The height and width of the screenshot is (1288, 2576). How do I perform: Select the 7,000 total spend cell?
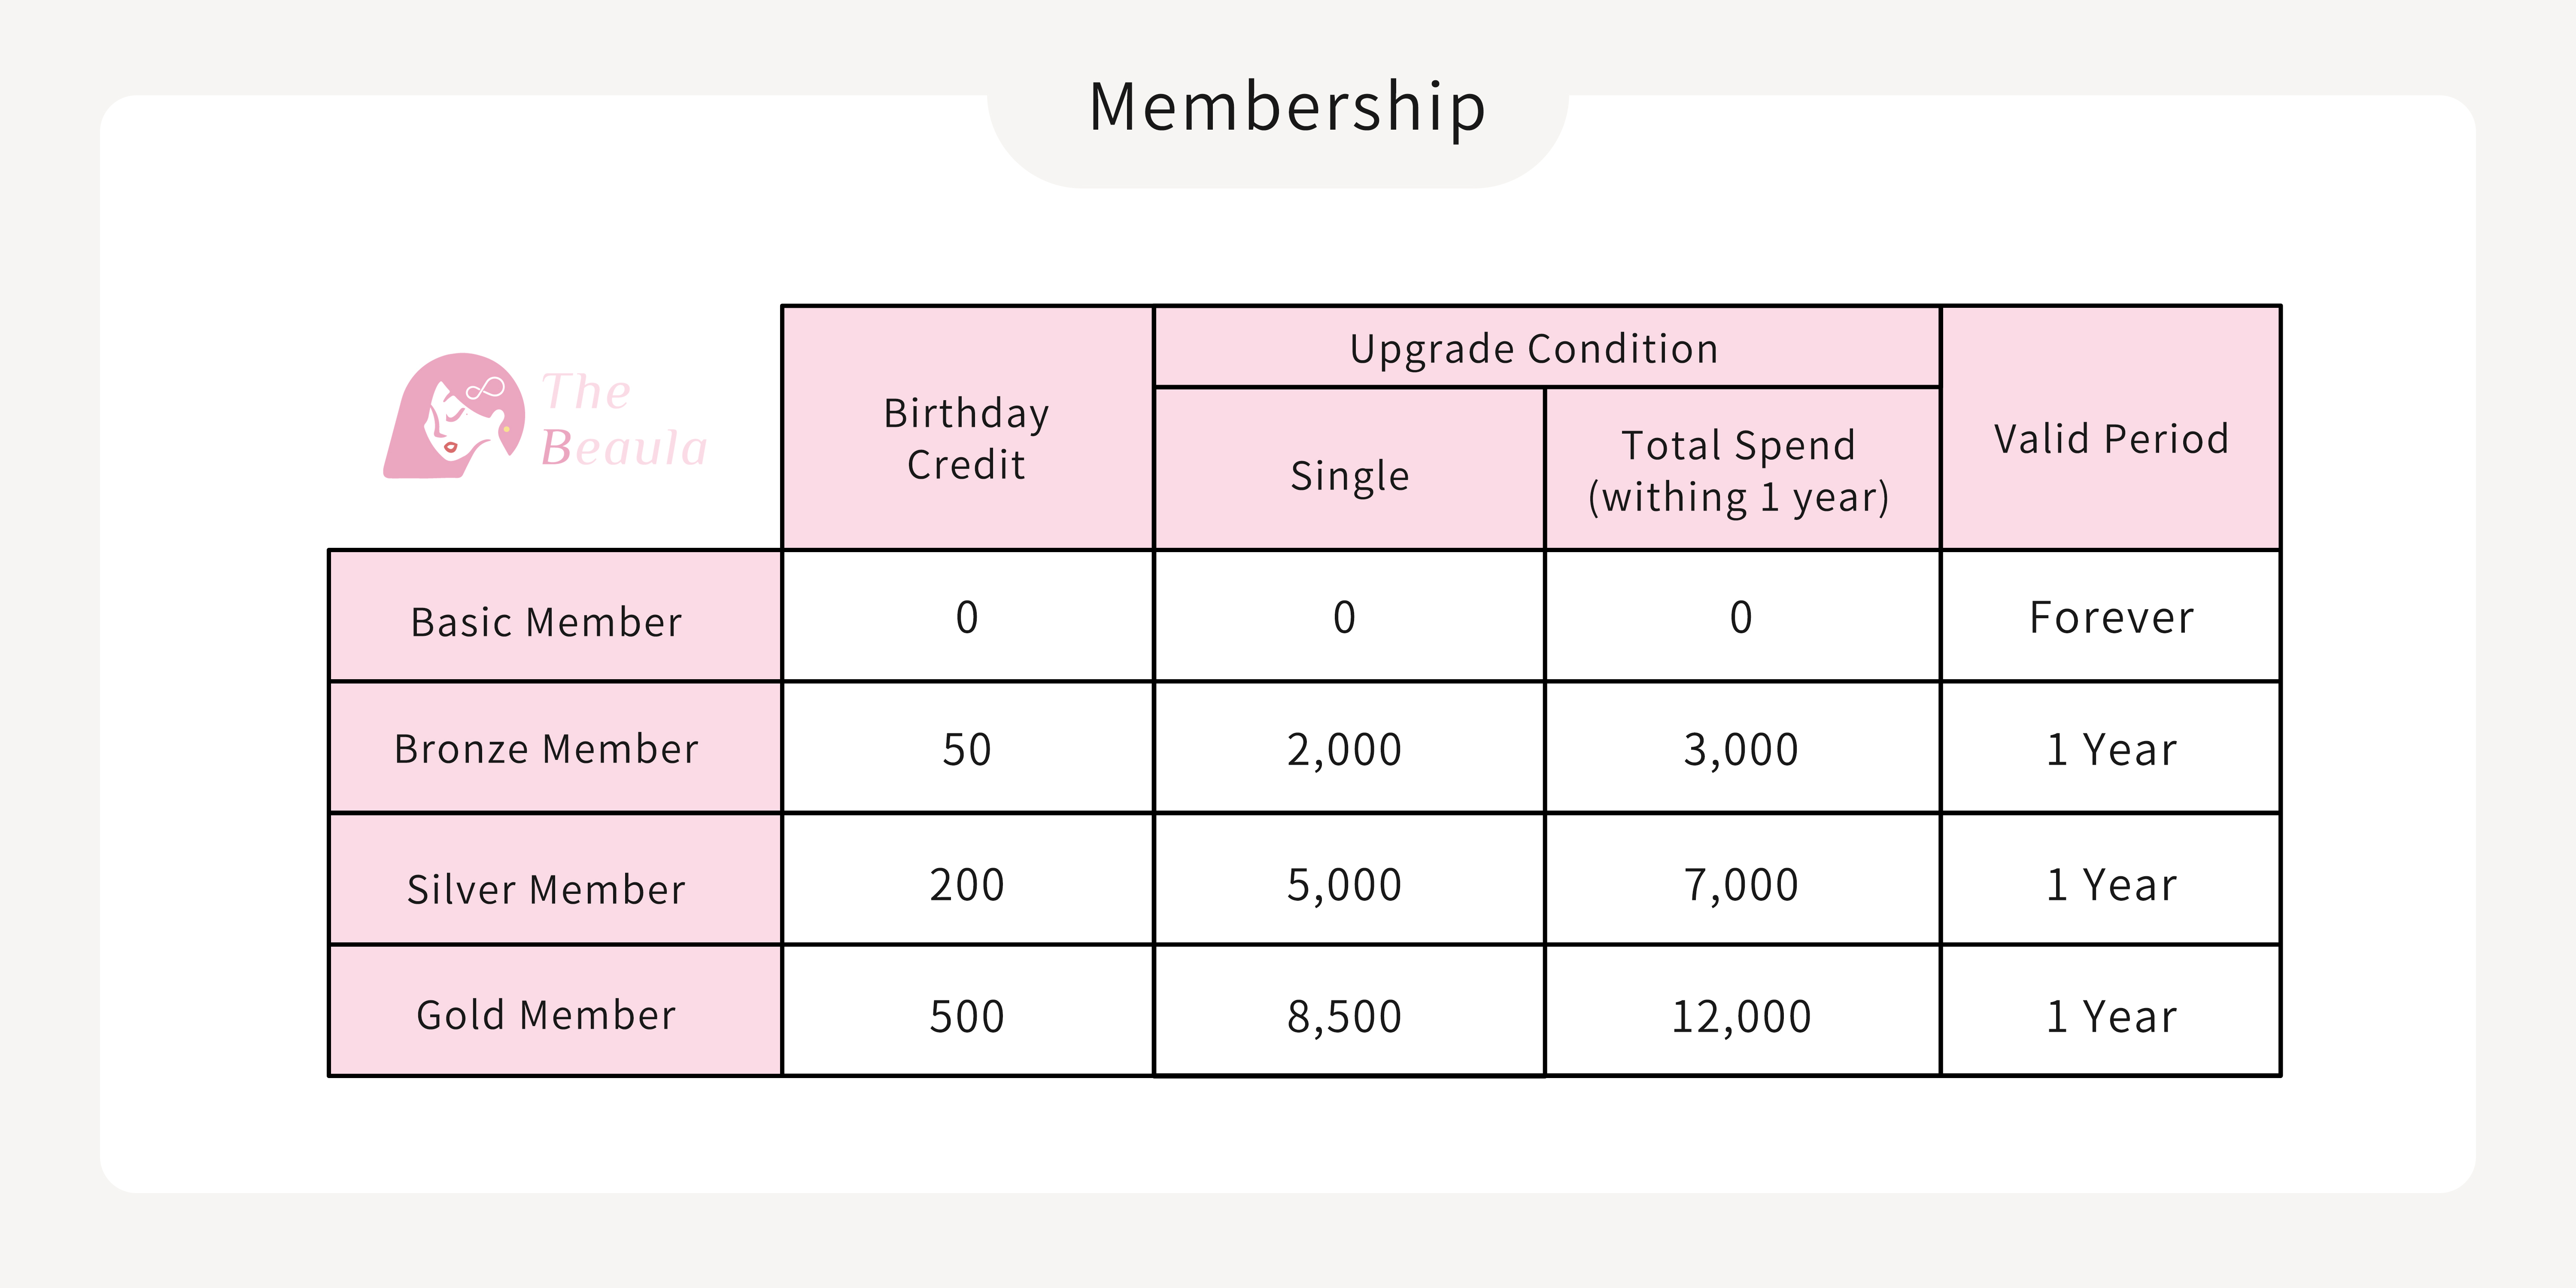pyautogui.click(x=1741, y=879)
